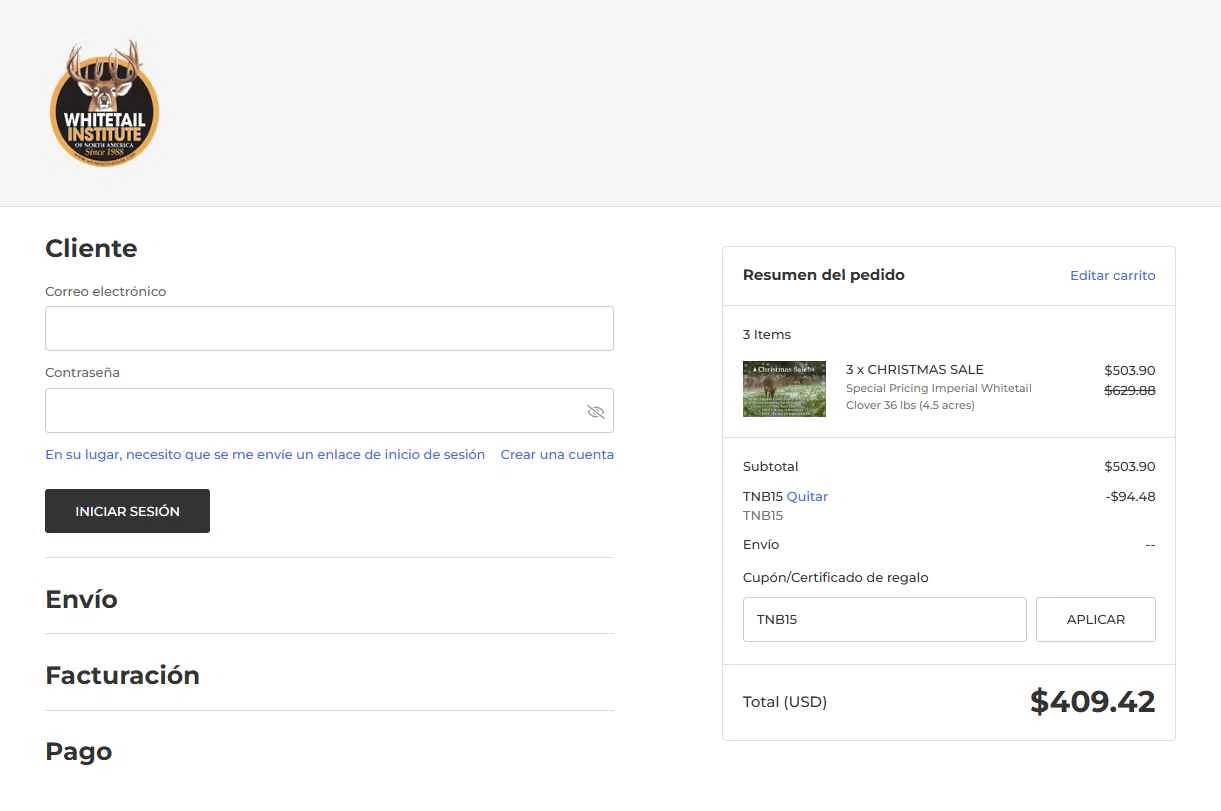The height and width of the screenshot is (811, 1221).
Task: Focus the Correo electrónico input field
Action: (x=329, y=328)
